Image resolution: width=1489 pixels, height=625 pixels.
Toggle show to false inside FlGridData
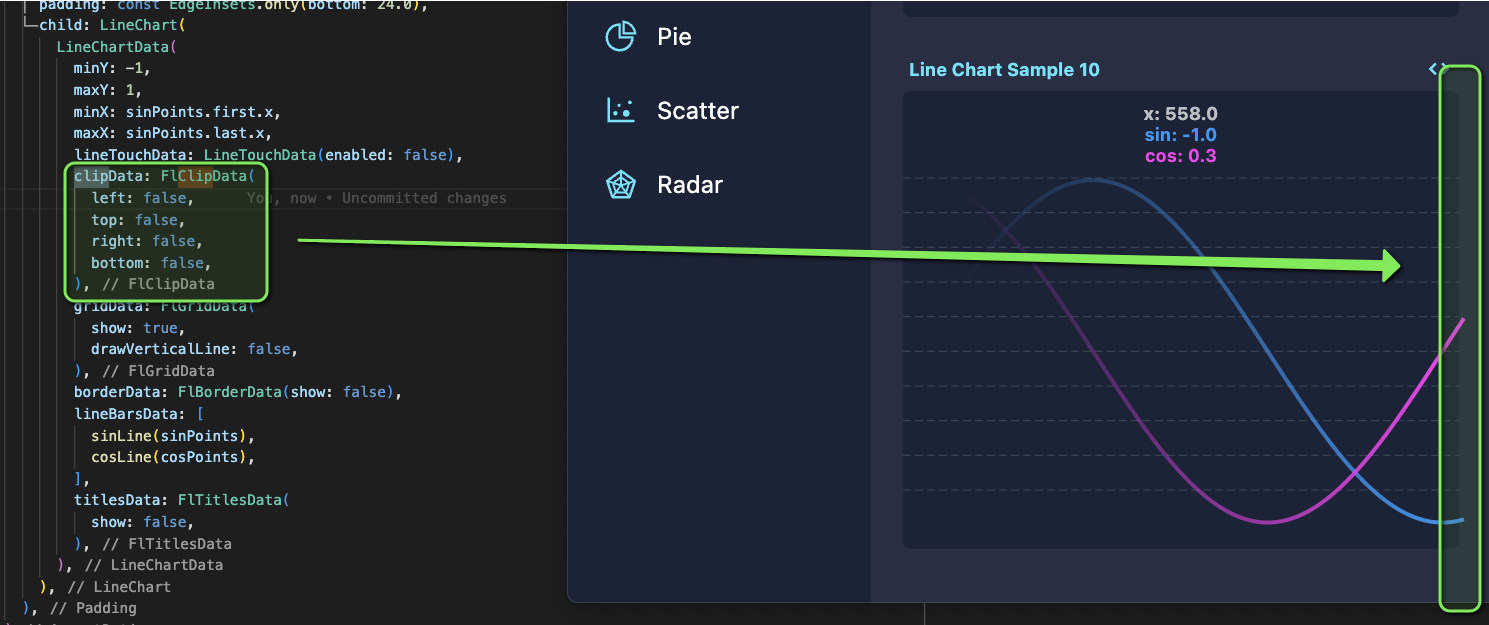(x=160, y=327)
